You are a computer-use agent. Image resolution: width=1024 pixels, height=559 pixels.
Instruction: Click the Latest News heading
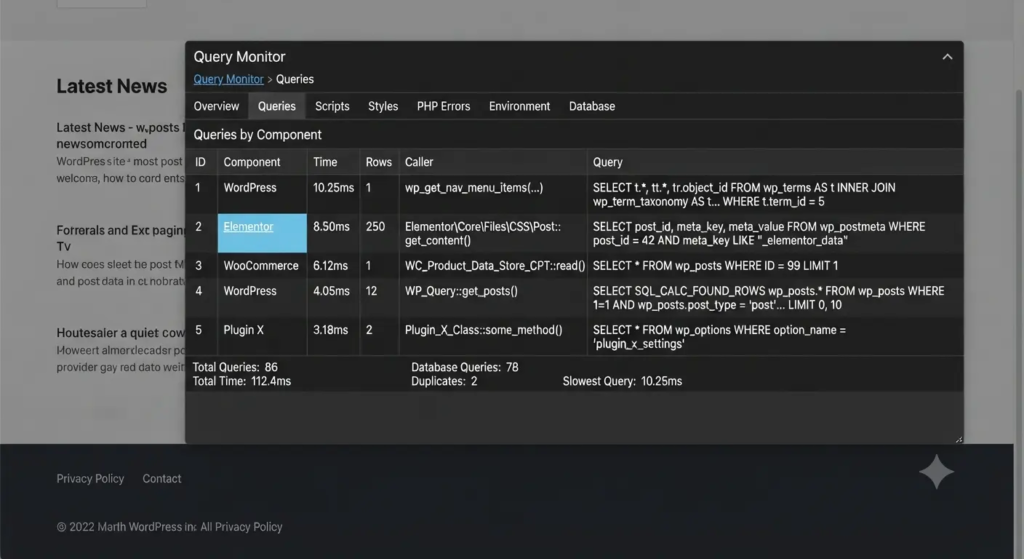[112, 86]
